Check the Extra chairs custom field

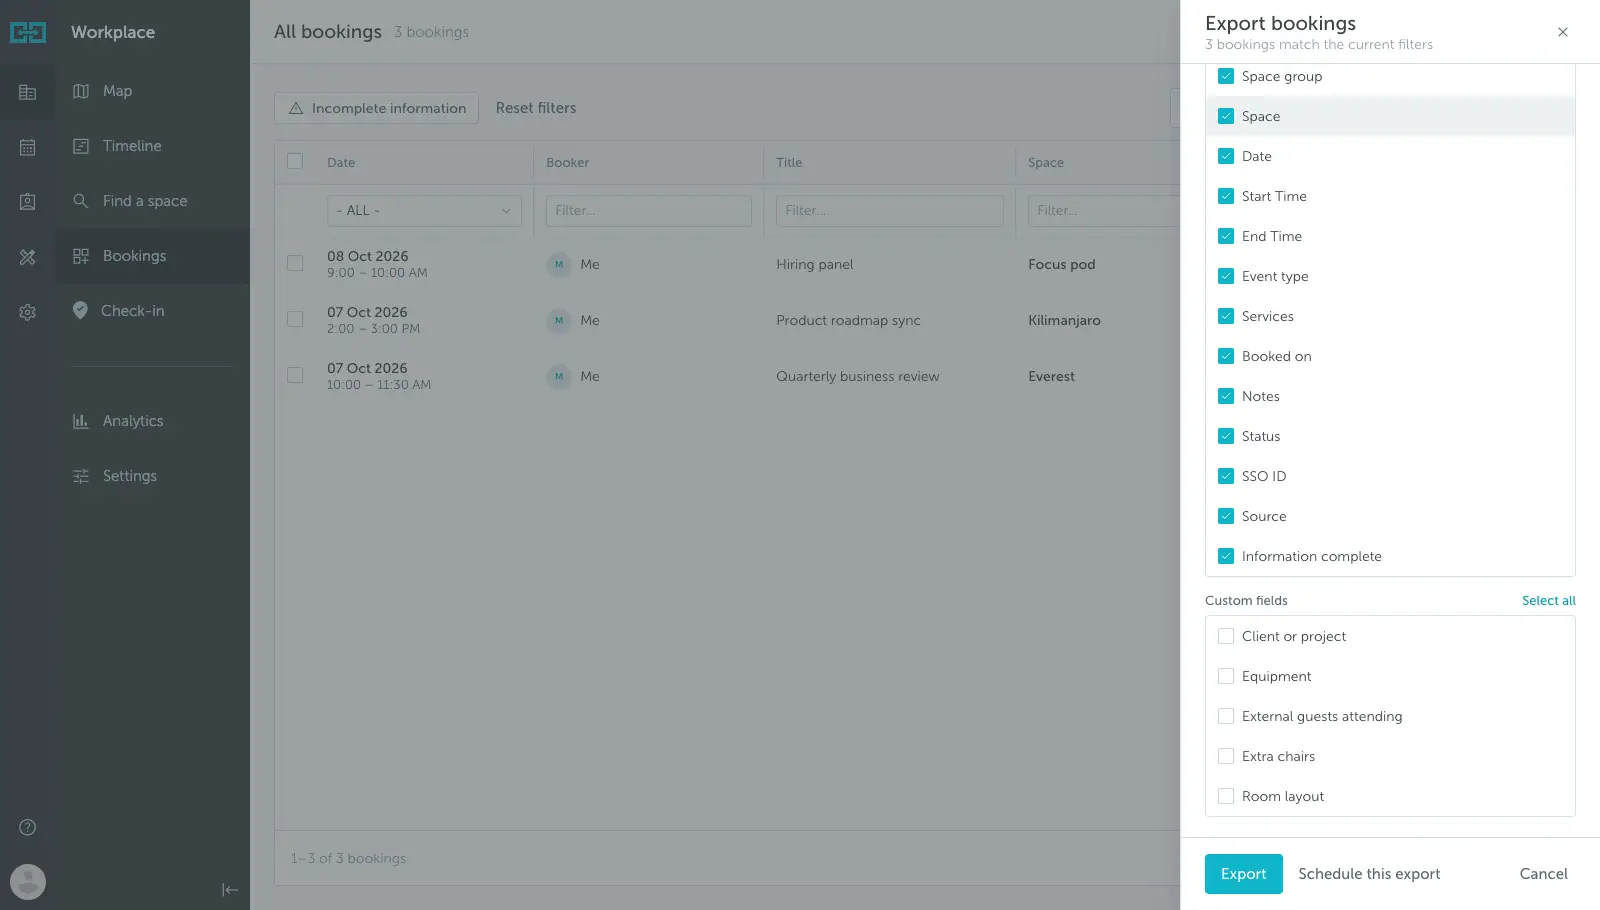coord(1226,756)
